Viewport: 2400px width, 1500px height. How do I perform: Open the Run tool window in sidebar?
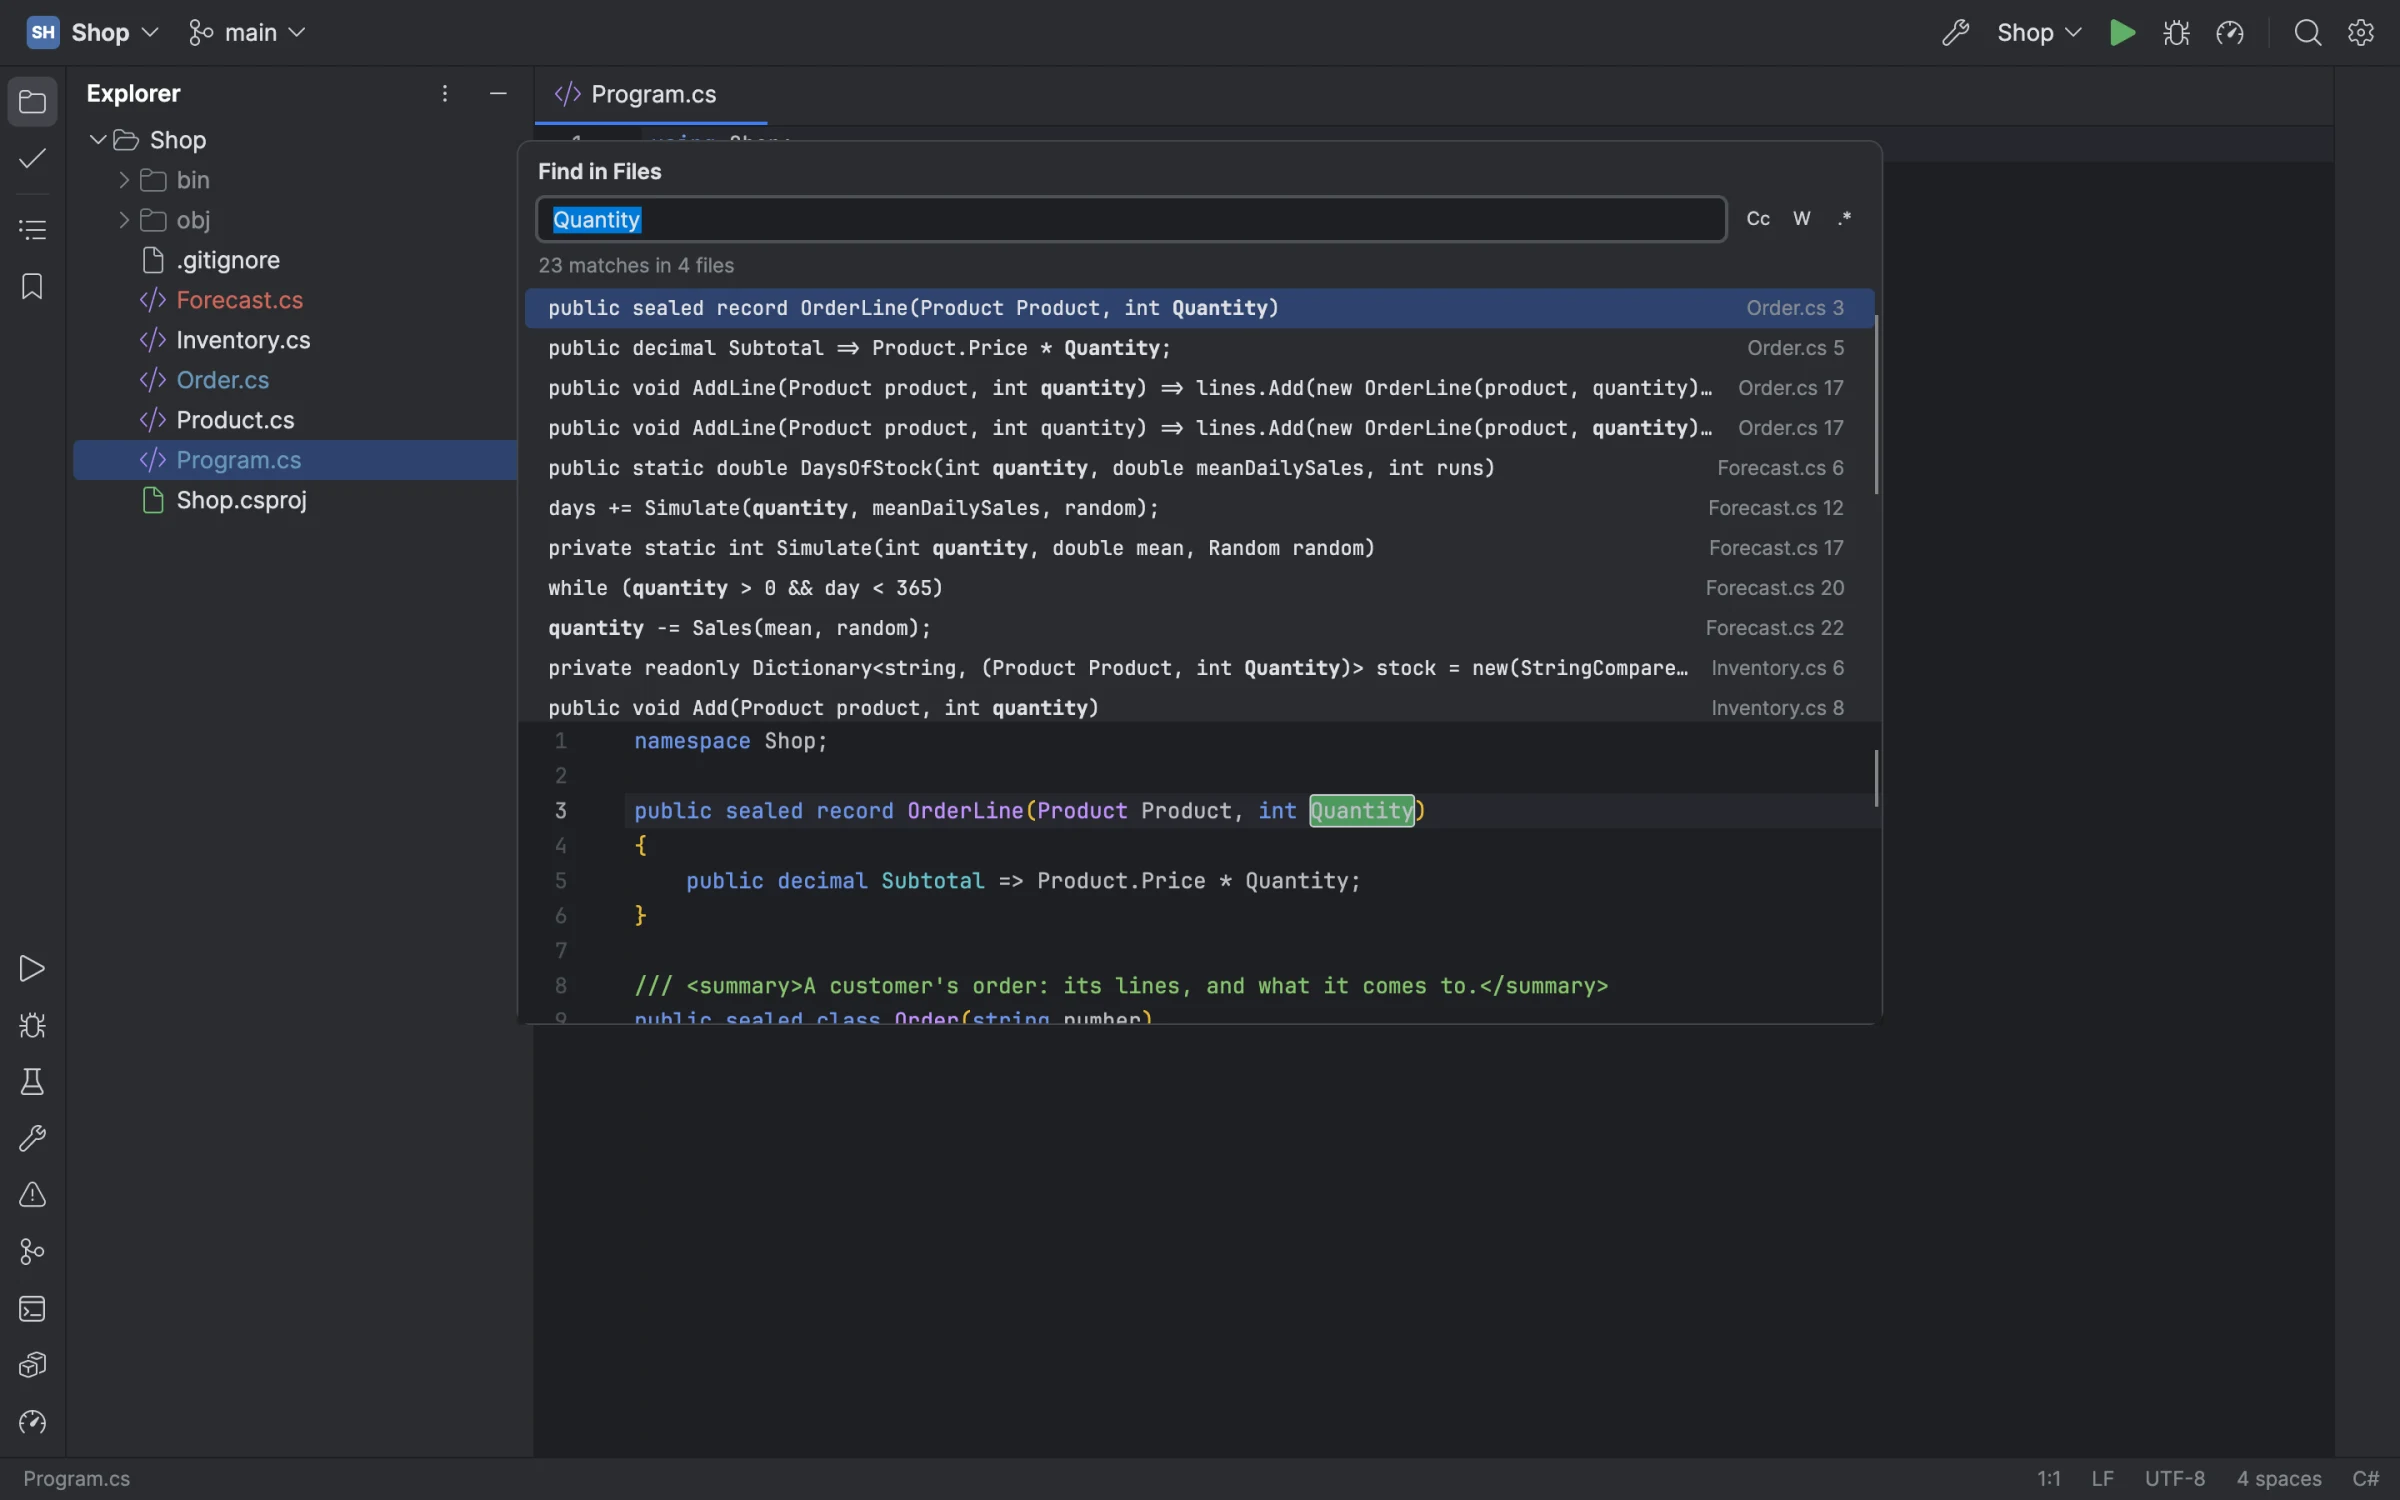(x=32, y=969)
